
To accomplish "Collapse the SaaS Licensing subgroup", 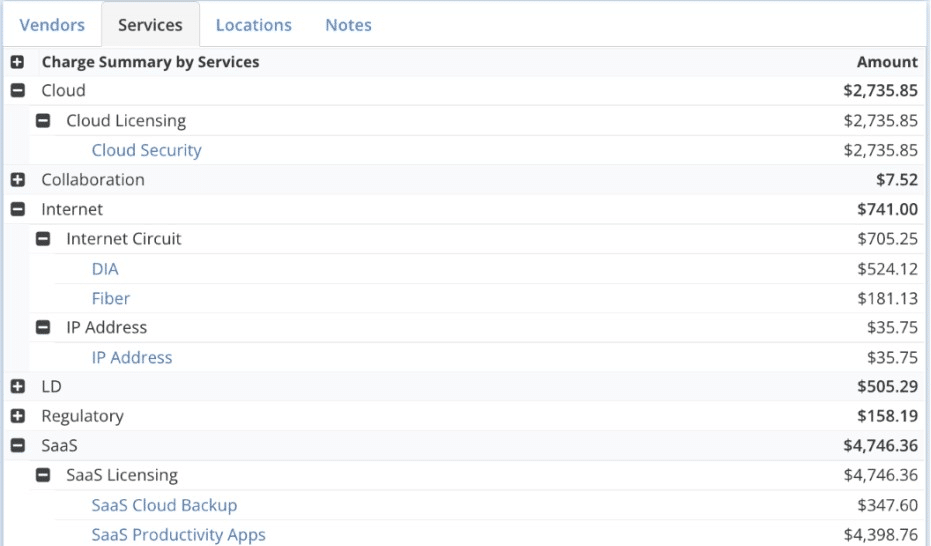I will pyautogui.click(x=42, y=476).
